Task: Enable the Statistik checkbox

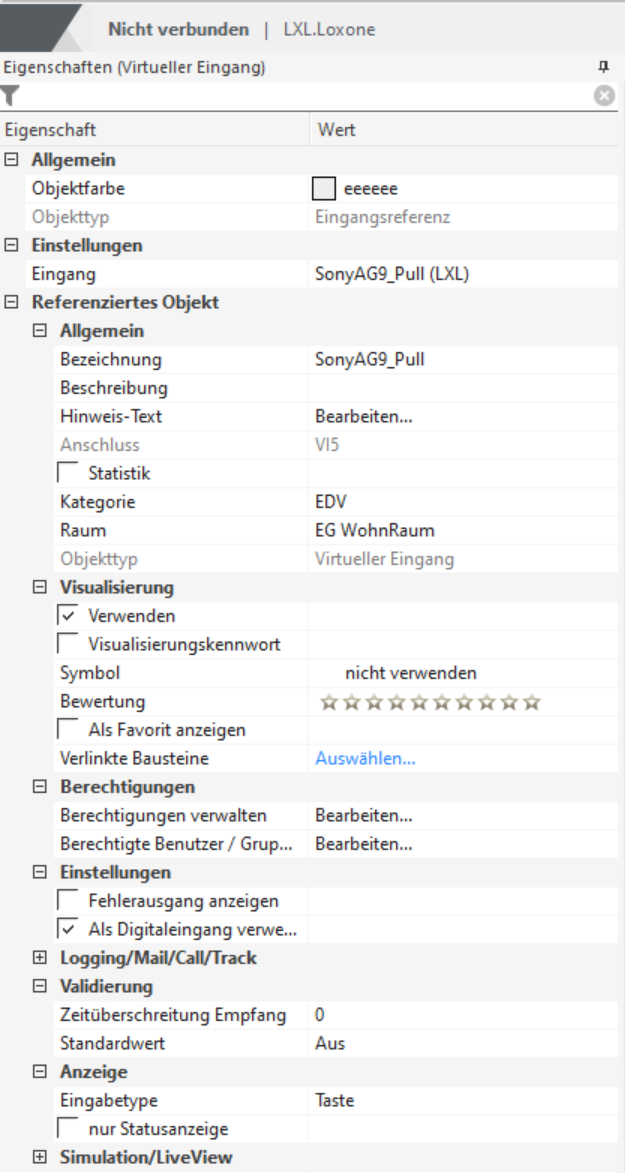Action: pyautogui.click(x=69, y=473)
